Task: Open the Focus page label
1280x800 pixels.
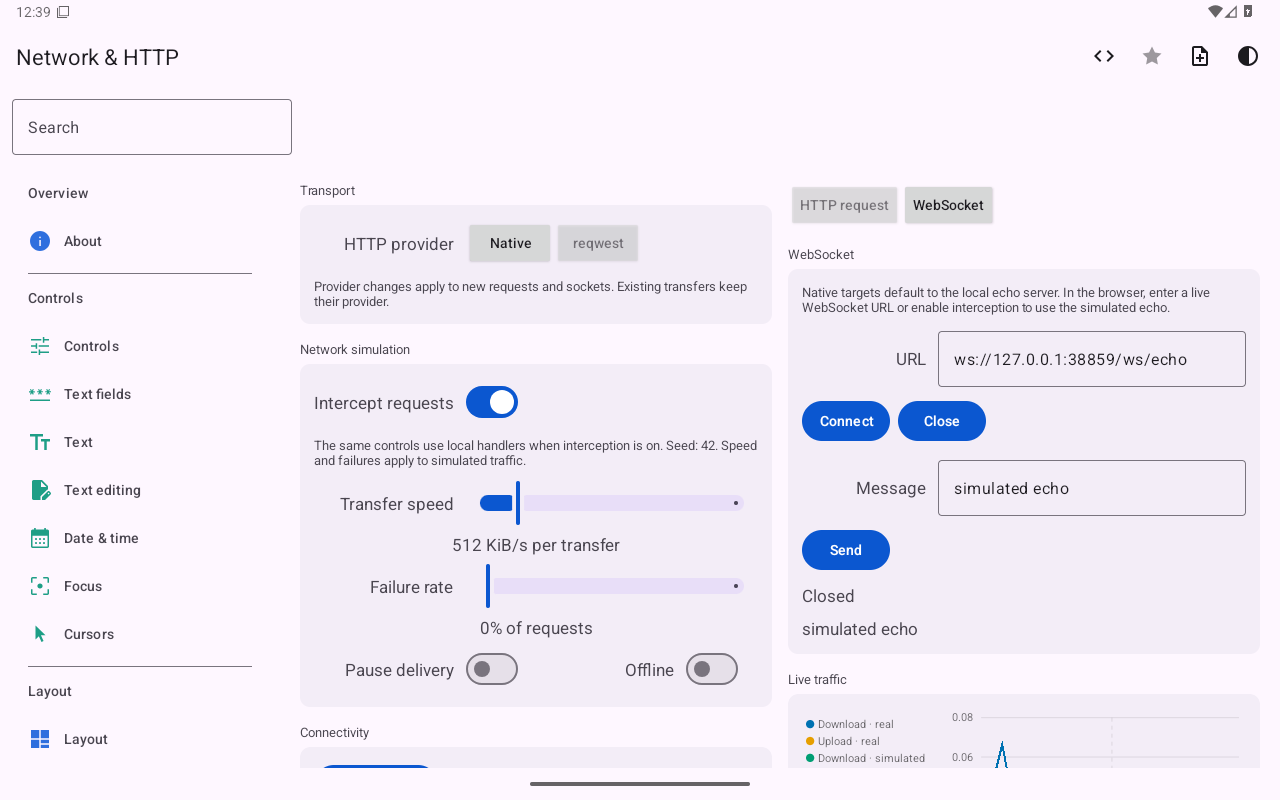Action: point(83,586)
